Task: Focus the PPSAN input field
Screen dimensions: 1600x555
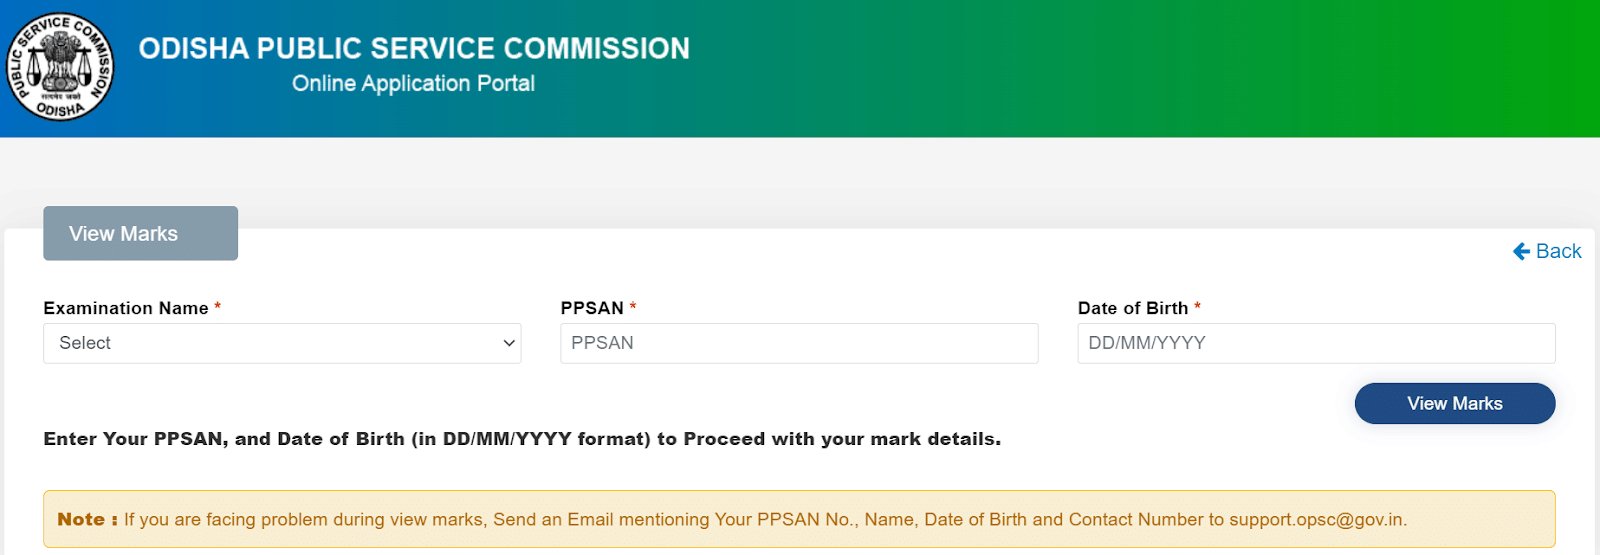Action: pyautogui.click(x=798, y=343)
